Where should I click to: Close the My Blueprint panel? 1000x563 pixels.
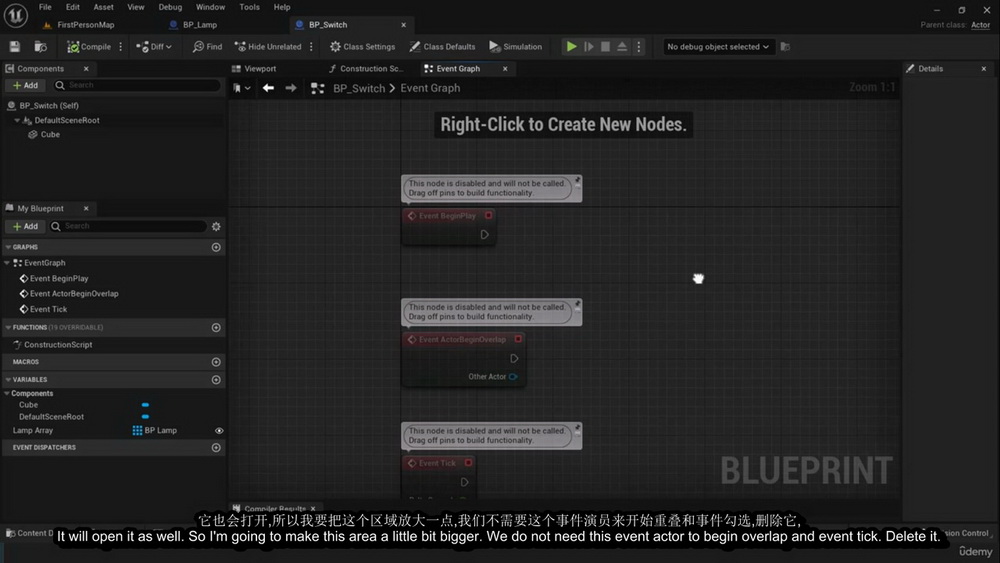coord(86,208)
